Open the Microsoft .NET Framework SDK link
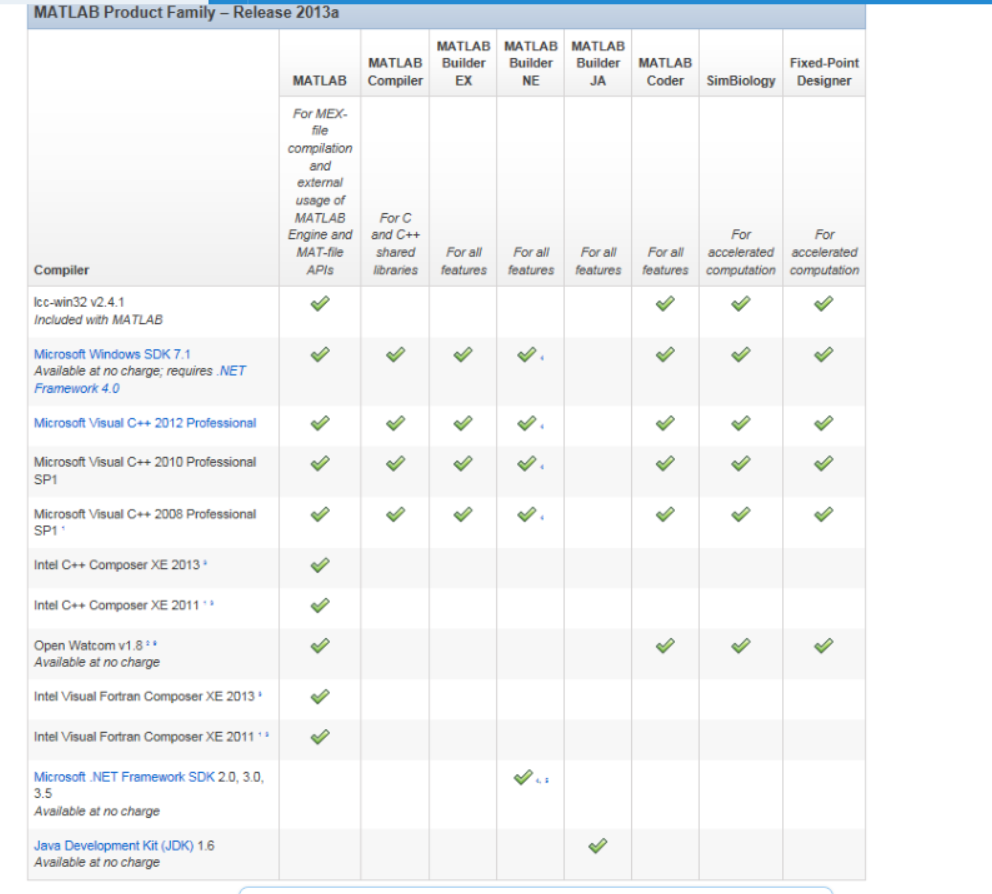This screenshot has width=992, height=894. tap(124, 776)
